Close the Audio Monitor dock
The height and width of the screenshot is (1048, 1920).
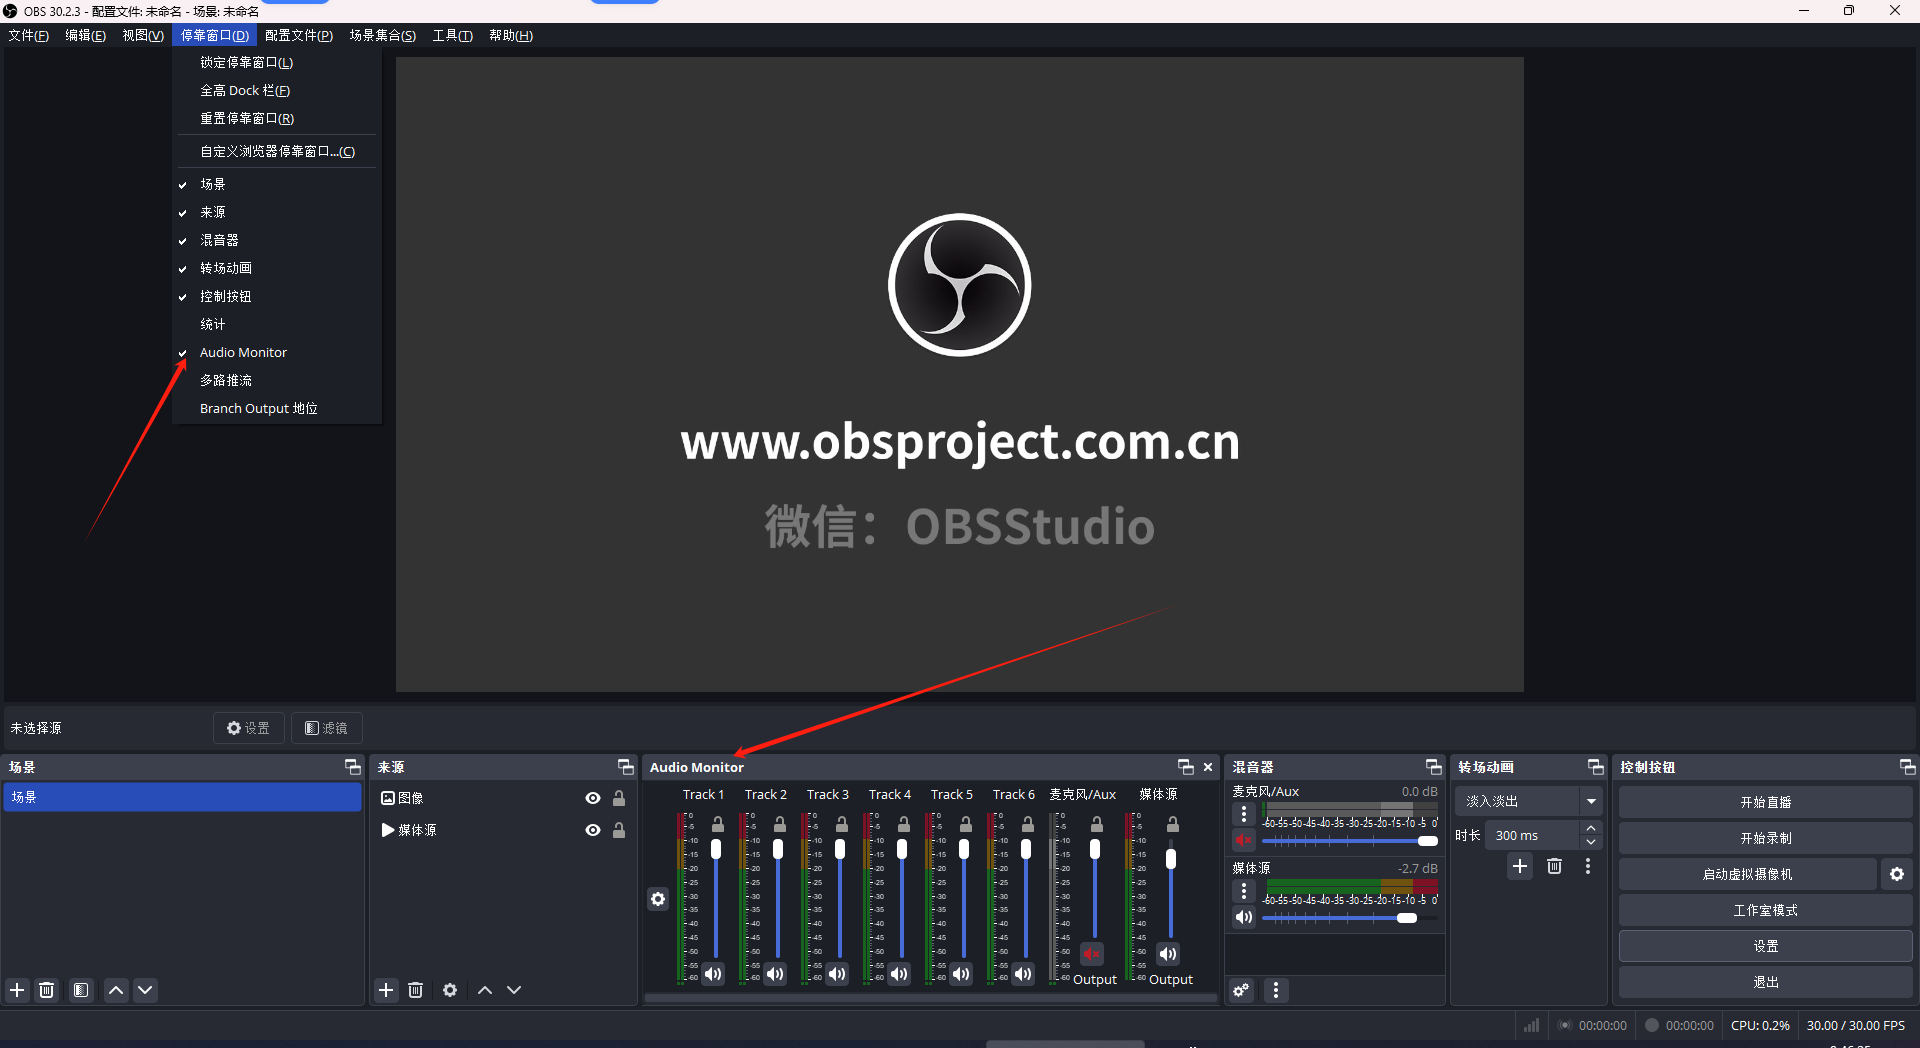(1208, 767)
